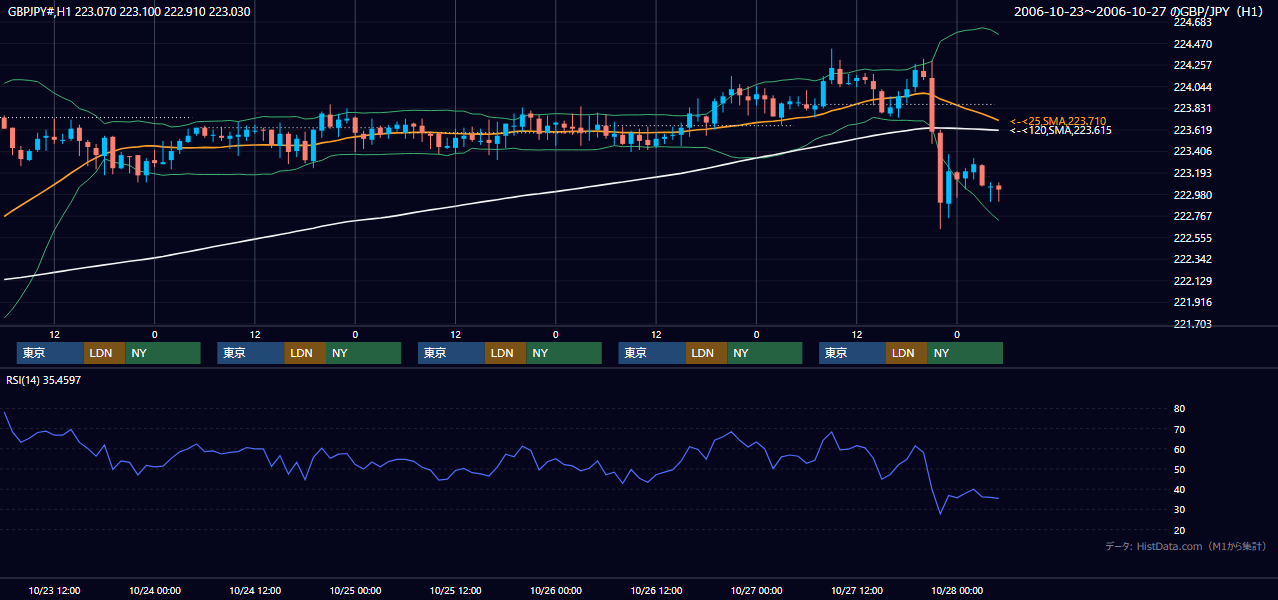Click the 10/27 12:00 time axis label
The width and height of the screenshot is (1278, 600).
(x=857, y=590)
